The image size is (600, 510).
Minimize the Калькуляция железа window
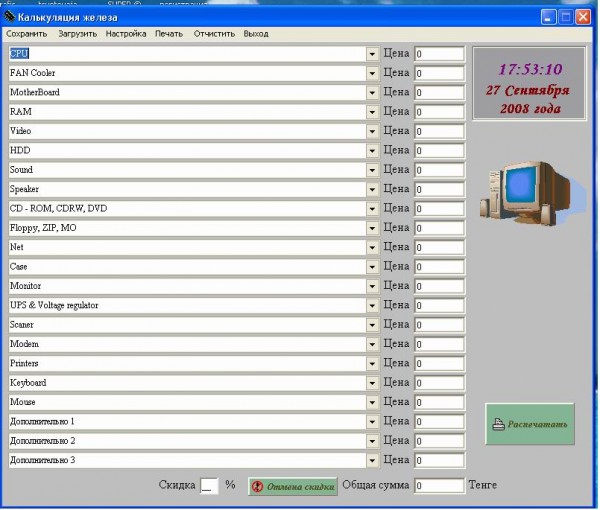(x=548, y=17)
